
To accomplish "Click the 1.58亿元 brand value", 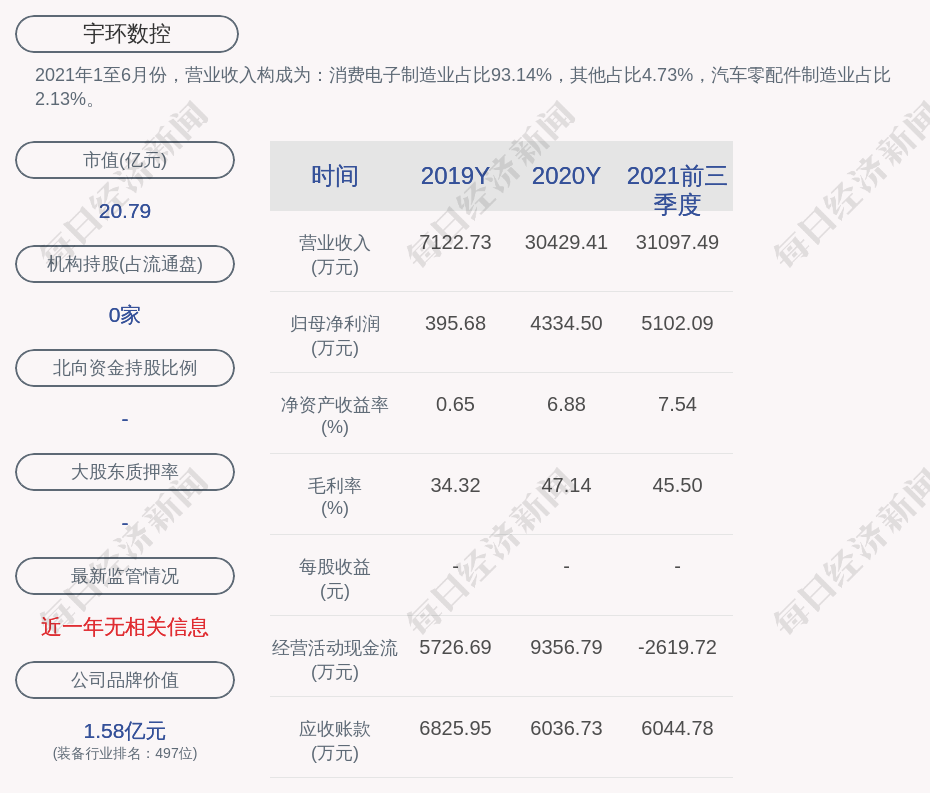I will point(125,731).
